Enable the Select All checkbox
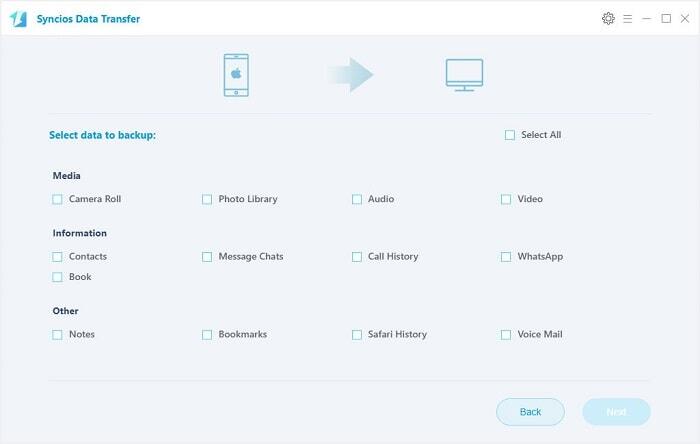The width and height of the screenshot is (700, 444). (510, 135)
